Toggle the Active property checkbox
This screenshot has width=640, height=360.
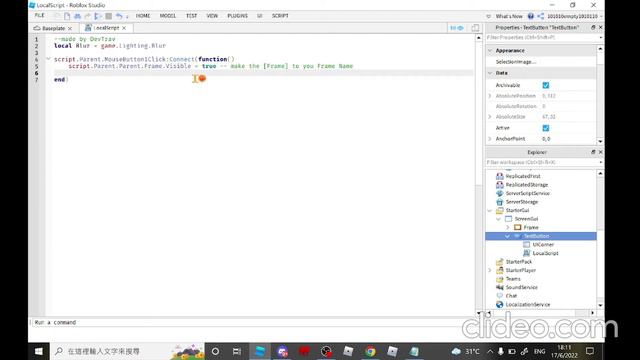pyautogui.click(x=546, y=128)
